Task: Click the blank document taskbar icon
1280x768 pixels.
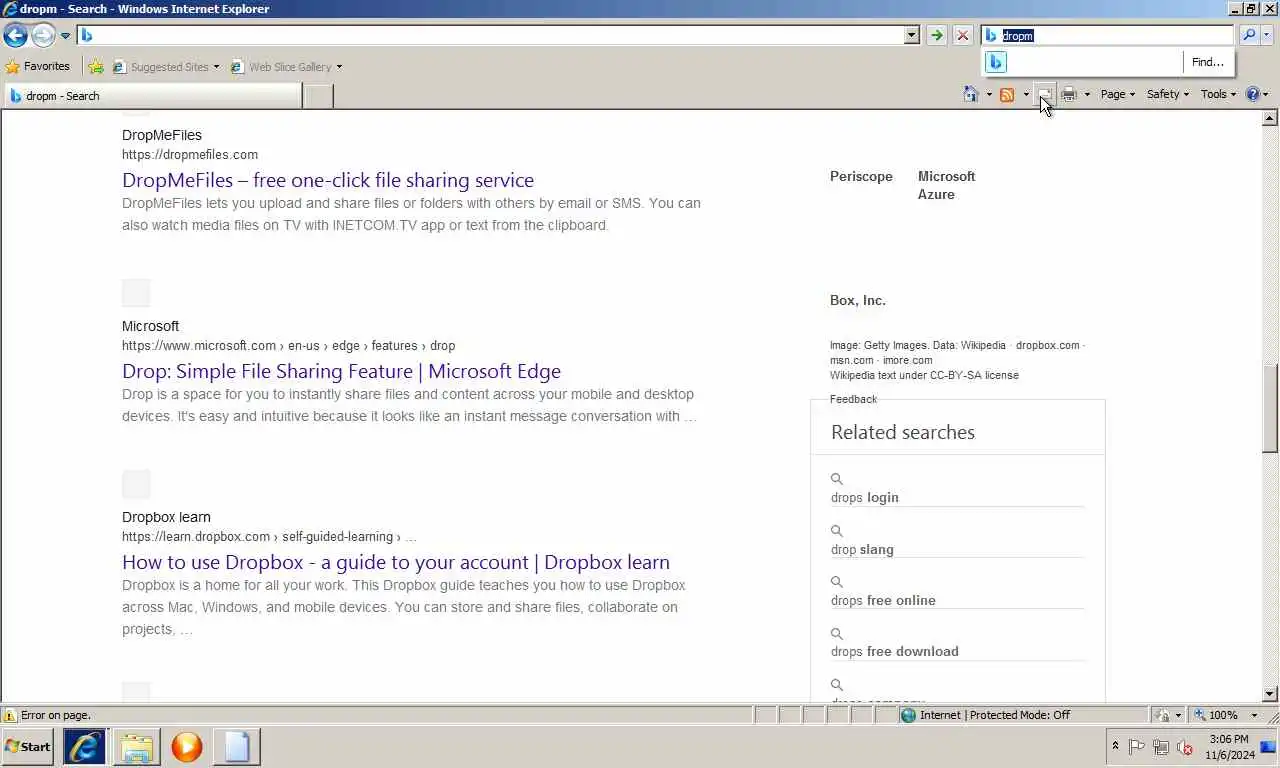Action: [237, 747]
